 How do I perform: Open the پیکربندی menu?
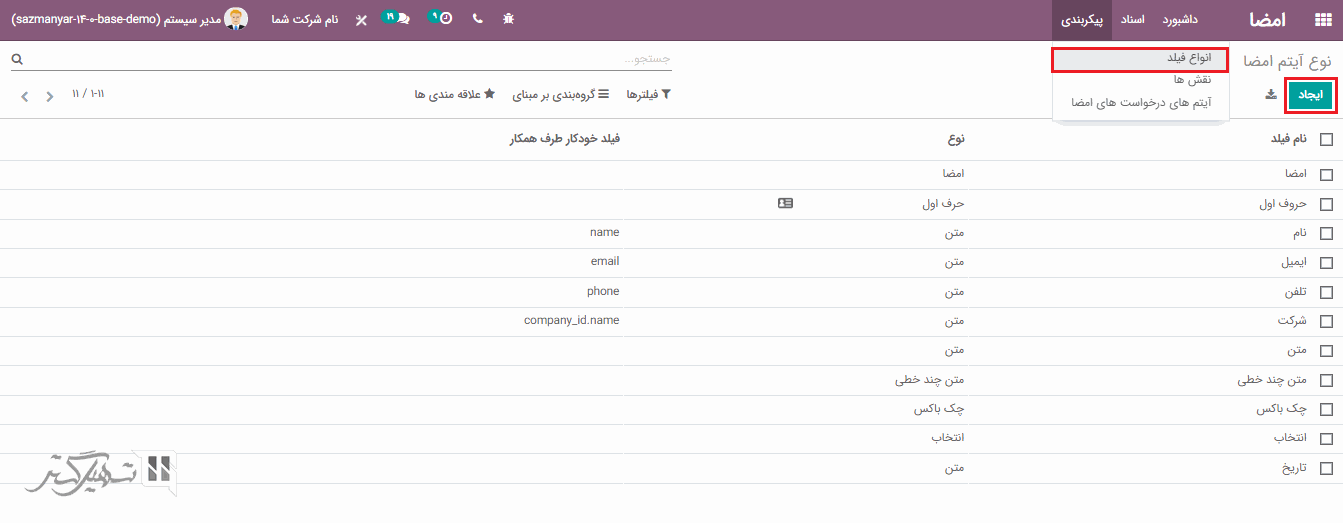click(1081, 19)
